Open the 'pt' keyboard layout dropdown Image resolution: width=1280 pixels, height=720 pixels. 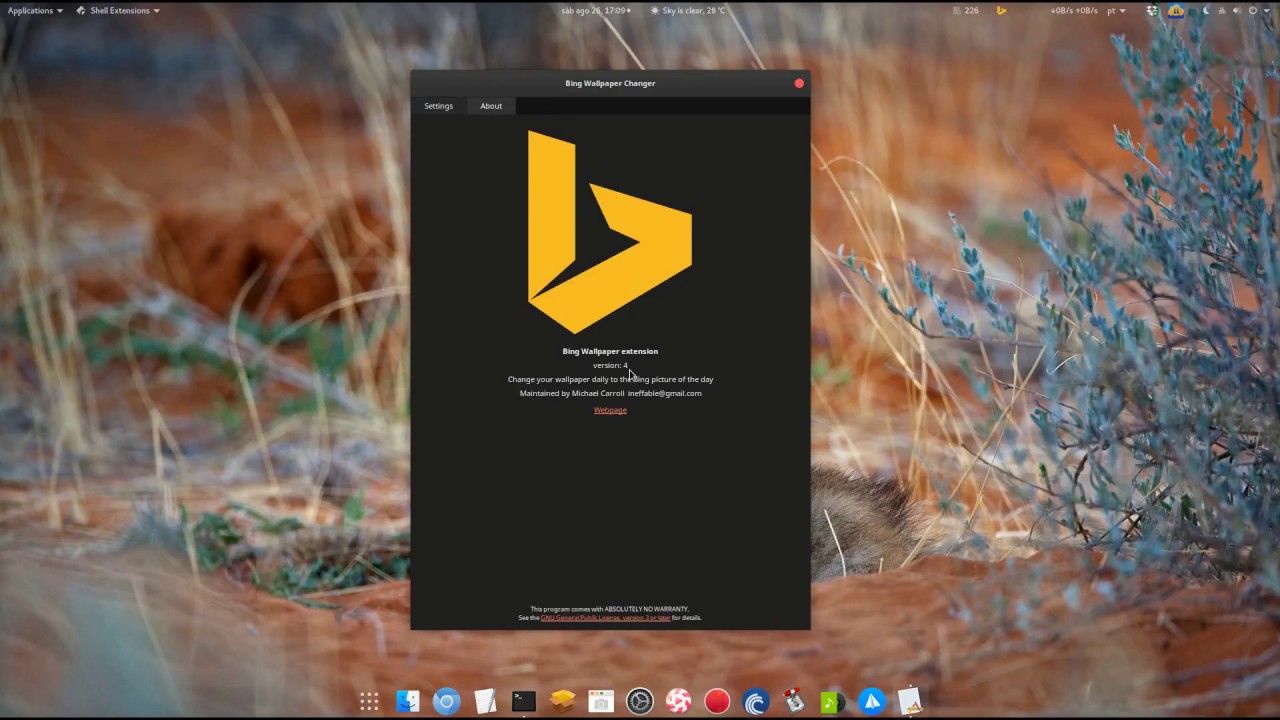(1116, 10)
